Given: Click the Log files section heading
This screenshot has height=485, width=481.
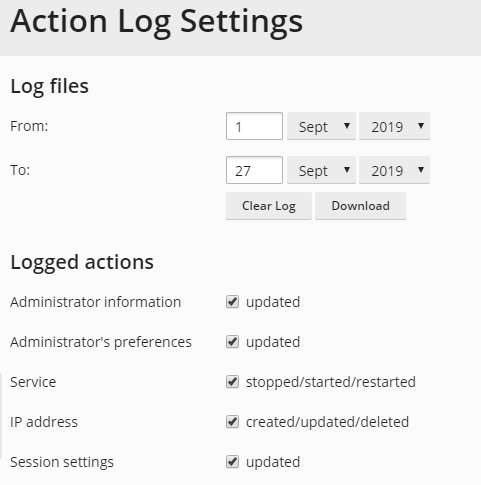Looking at the screenshot, I should point(49,86).
